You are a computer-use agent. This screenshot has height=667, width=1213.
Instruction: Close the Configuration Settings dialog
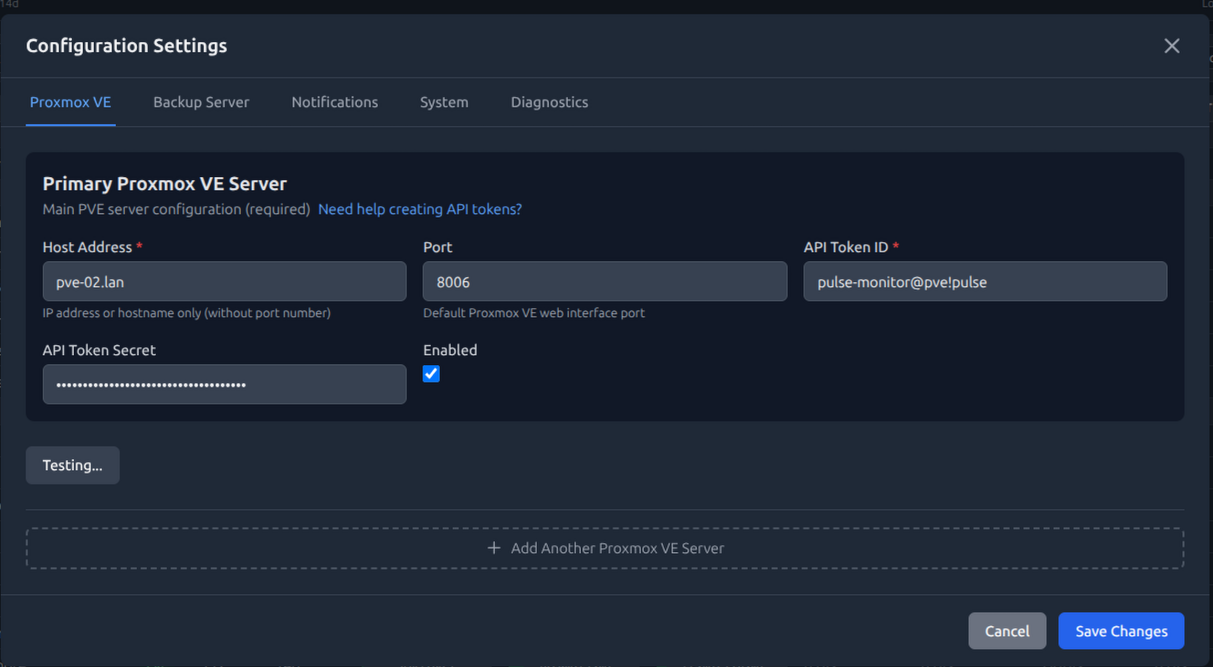[x=1171, y=46]
